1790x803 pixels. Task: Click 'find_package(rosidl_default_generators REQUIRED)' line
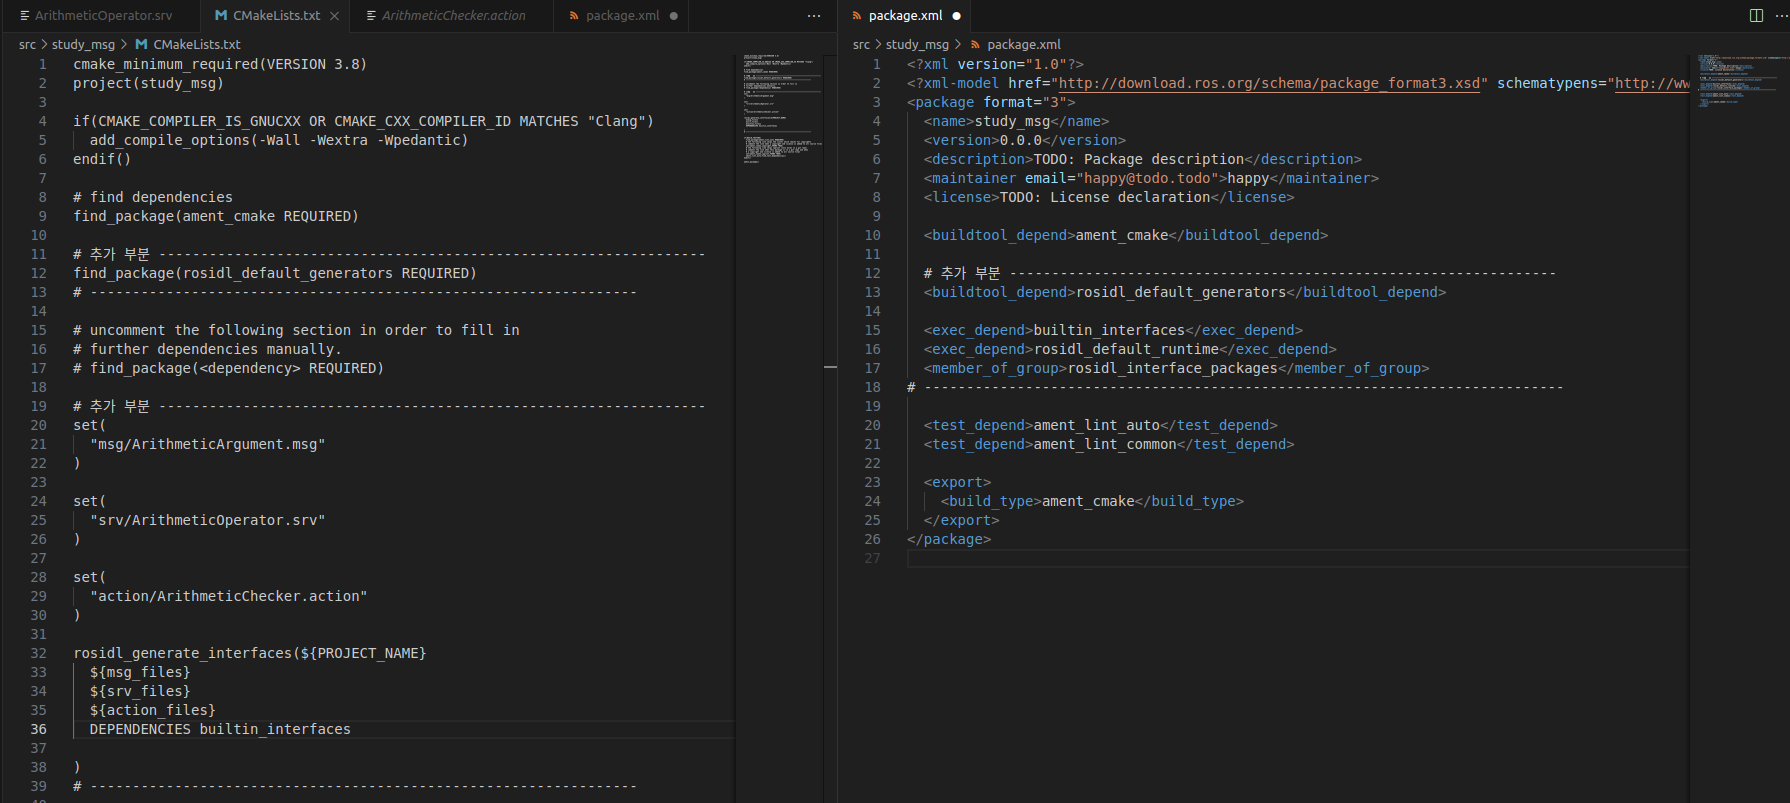pyautogui.click(x=275, y=274)
